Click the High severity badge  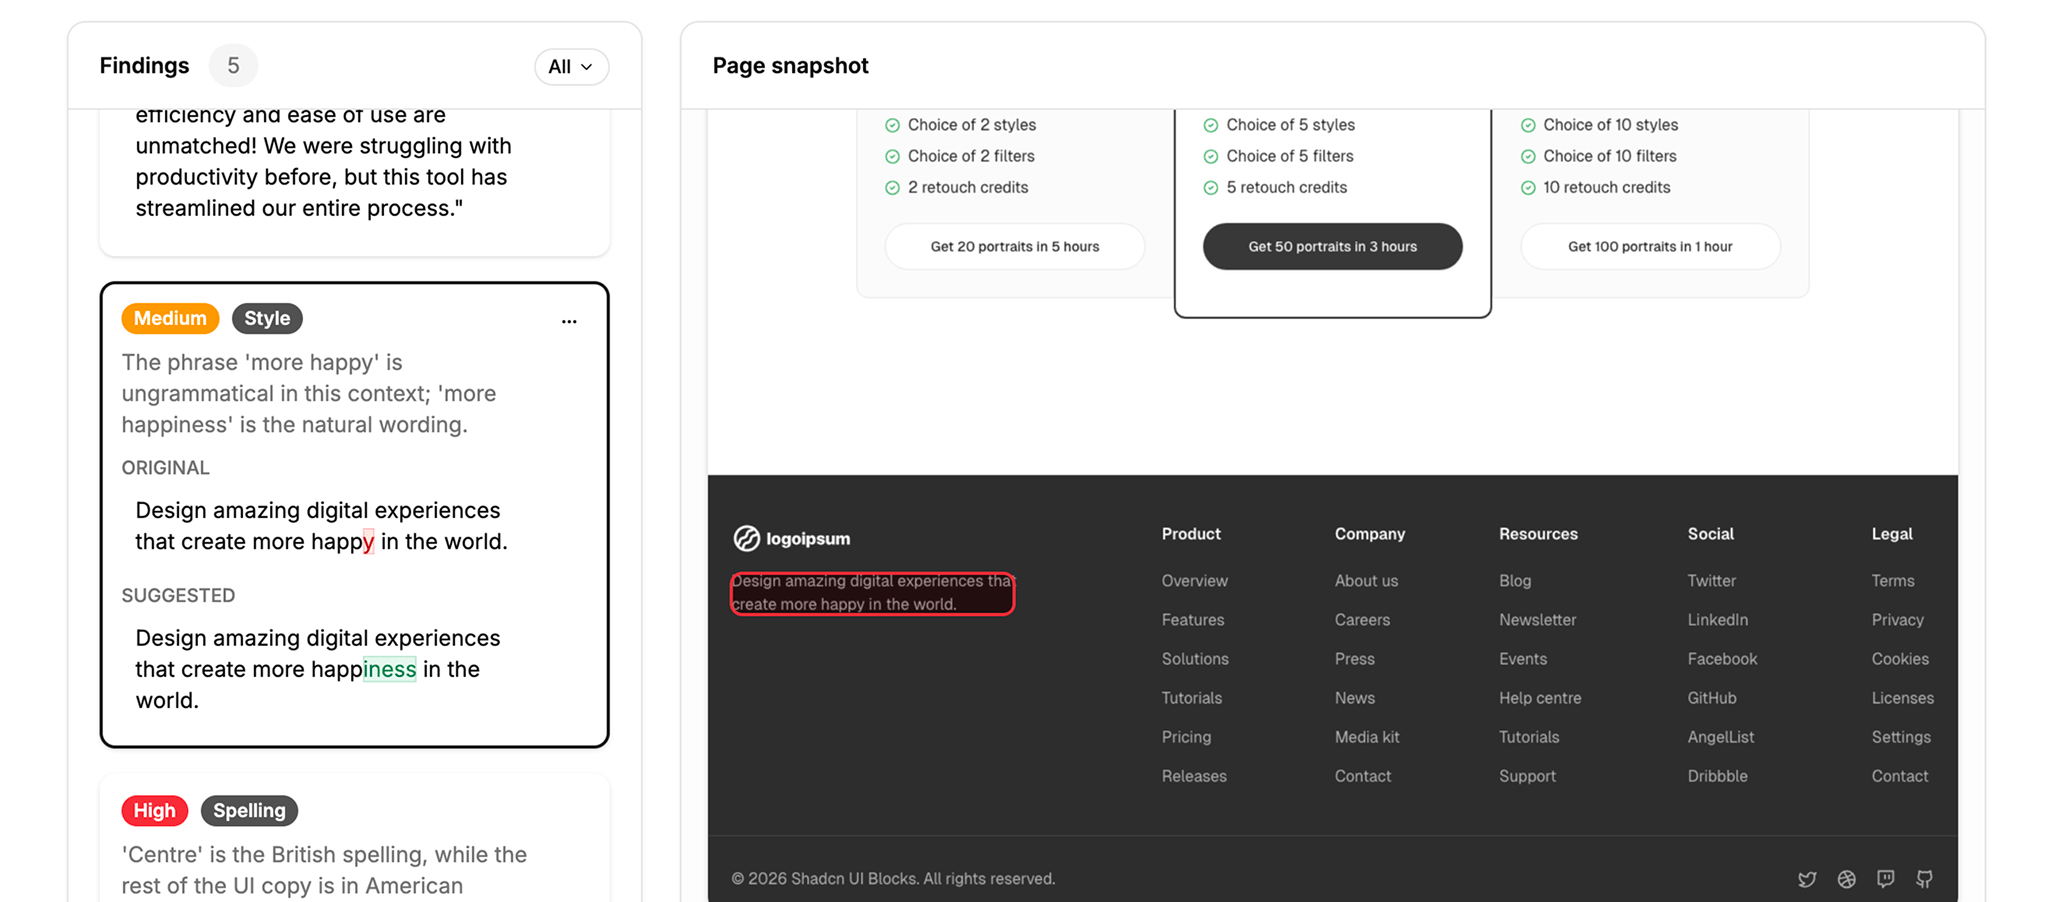(155, 810)
